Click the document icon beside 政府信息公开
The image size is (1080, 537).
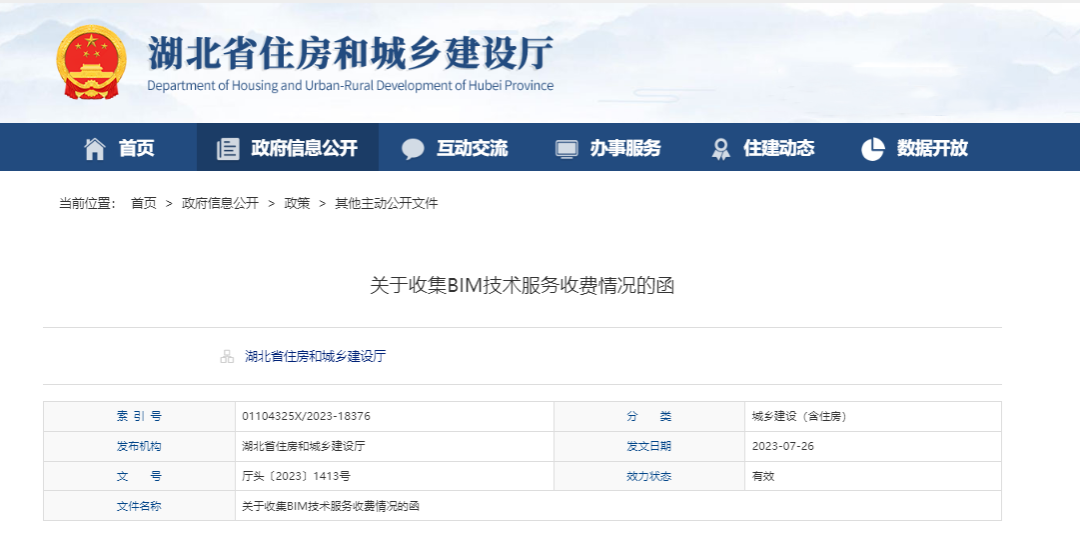tap(228, 149)
